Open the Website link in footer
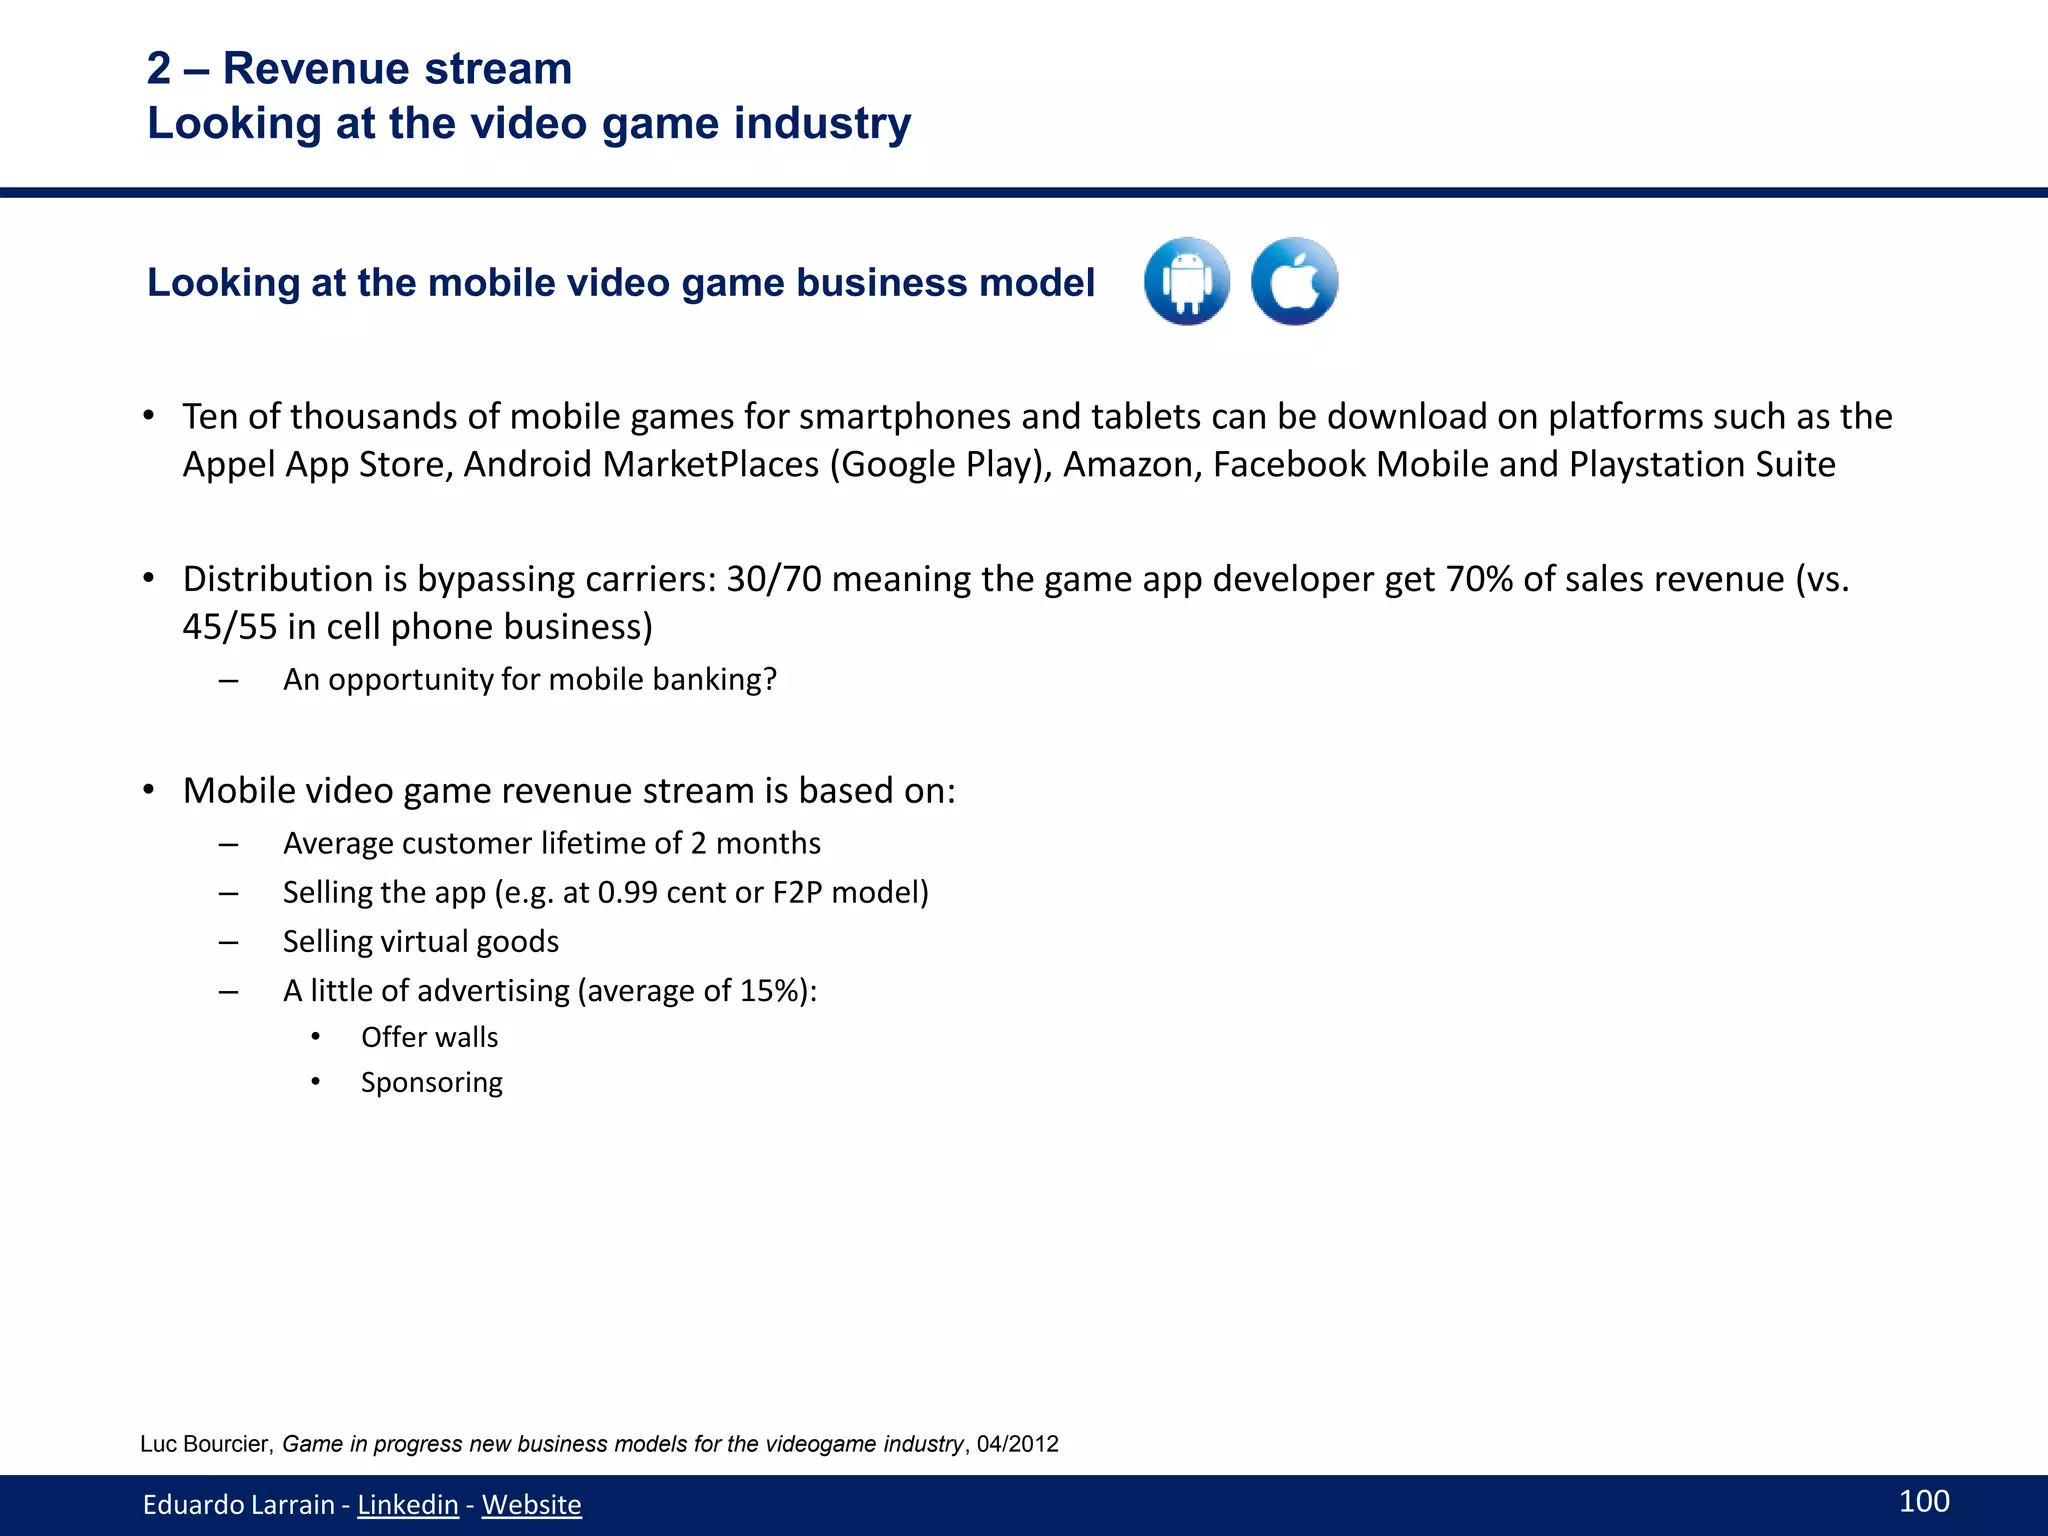Viewport: 2048px width, 1536px height. click(531, 1504)
